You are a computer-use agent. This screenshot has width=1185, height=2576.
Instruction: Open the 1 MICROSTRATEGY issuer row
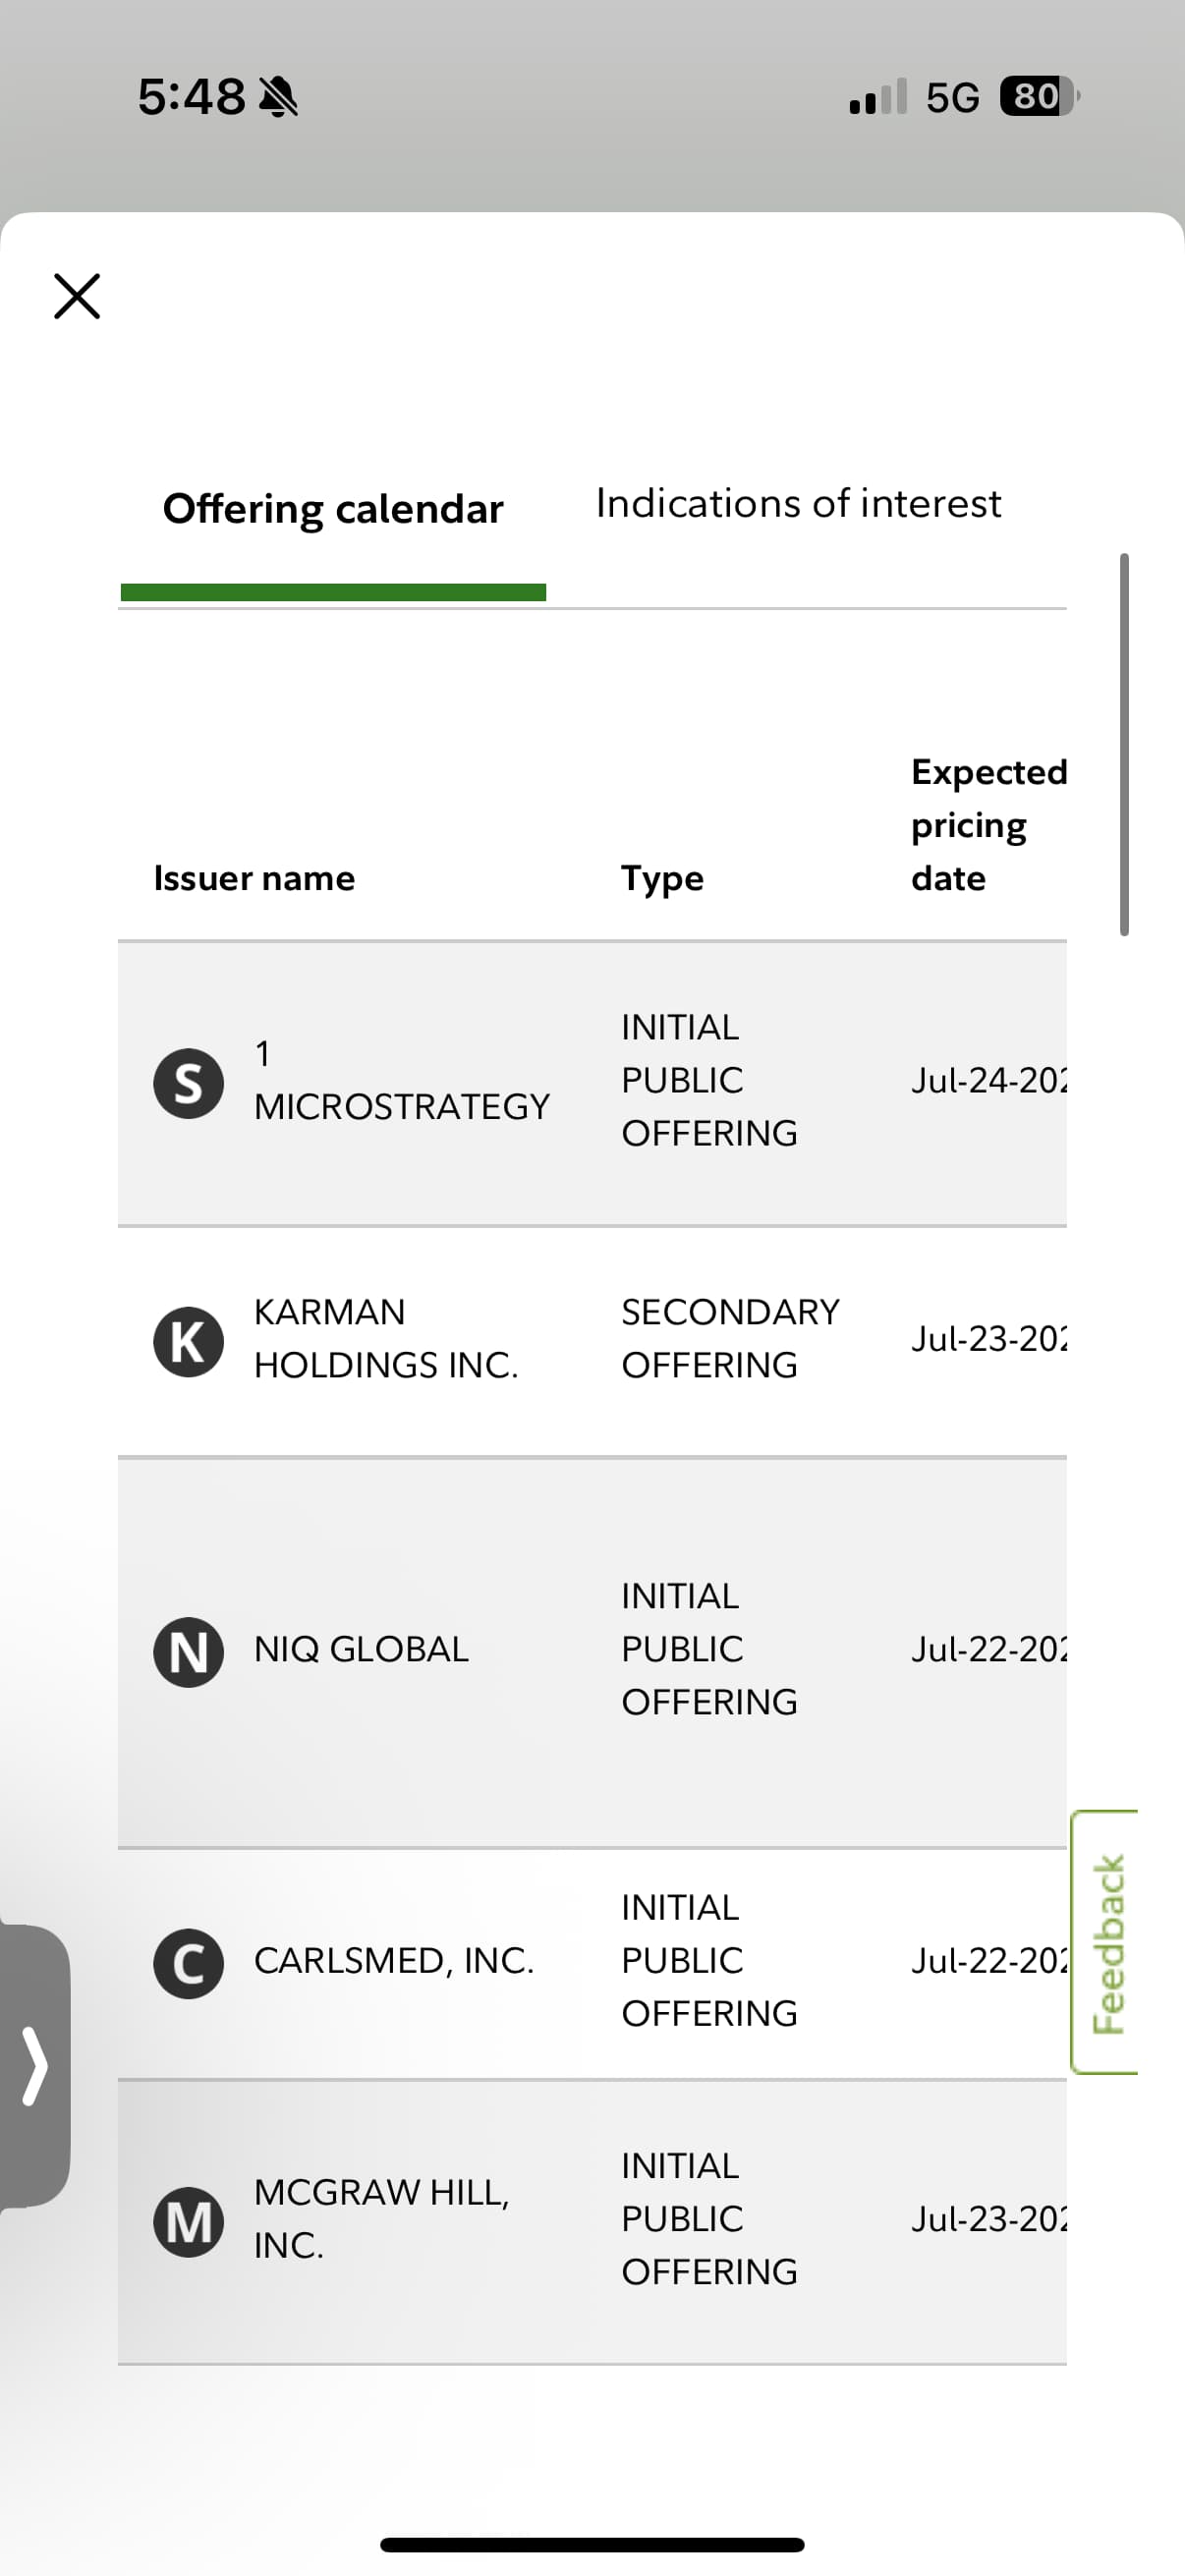[401, 1081]
